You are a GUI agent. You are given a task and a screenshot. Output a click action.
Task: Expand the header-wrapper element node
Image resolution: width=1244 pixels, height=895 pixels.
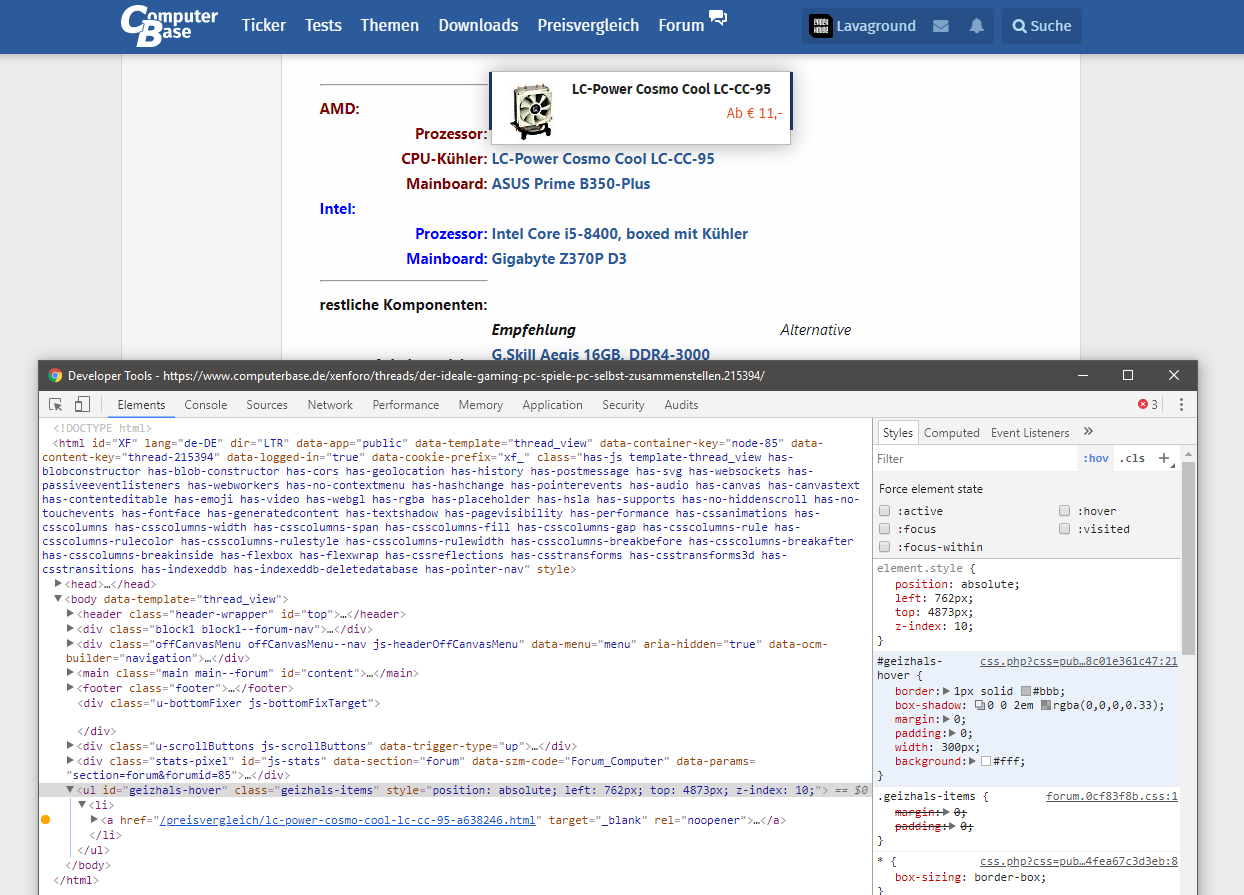[x=71, y=614]
